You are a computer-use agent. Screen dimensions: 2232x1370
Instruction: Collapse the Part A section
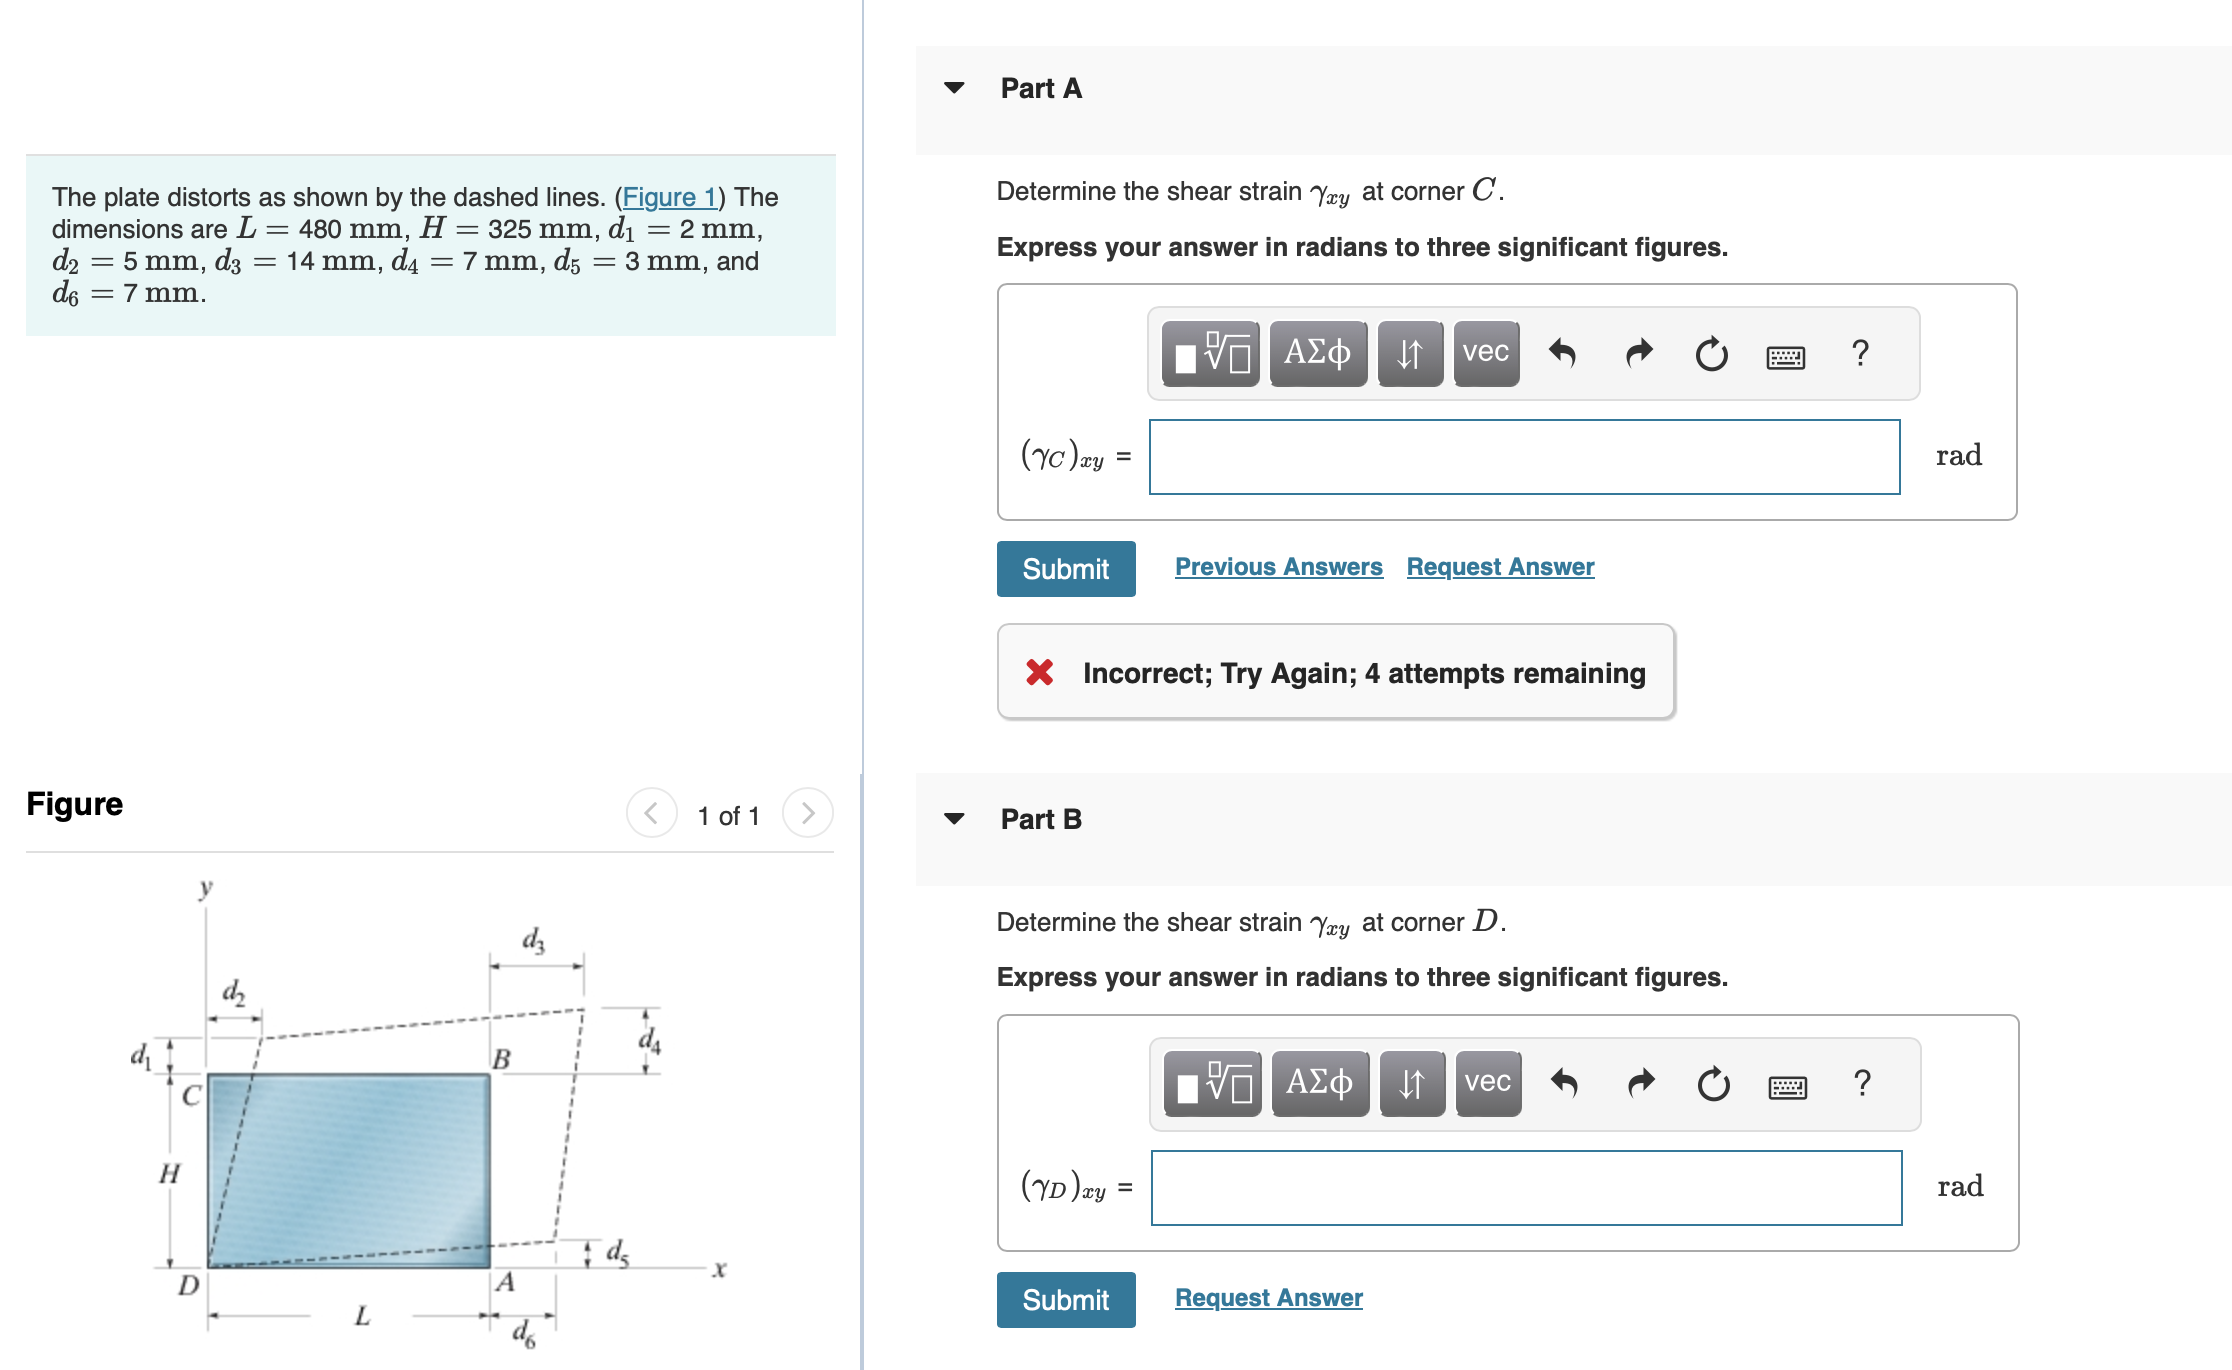954,88
